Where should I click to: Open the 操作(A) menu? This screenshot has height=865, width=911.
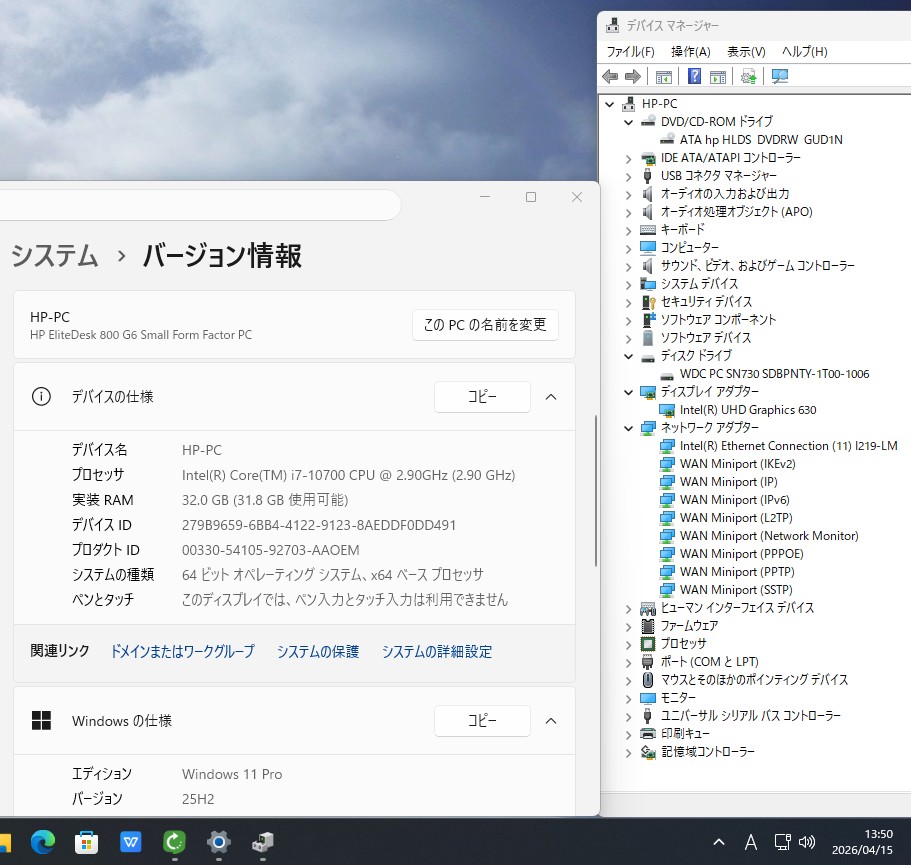tap(690, 52)
